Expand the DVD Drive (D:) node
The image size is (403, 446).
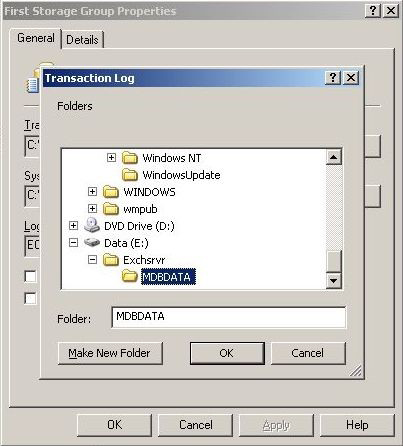coord(73,225)
